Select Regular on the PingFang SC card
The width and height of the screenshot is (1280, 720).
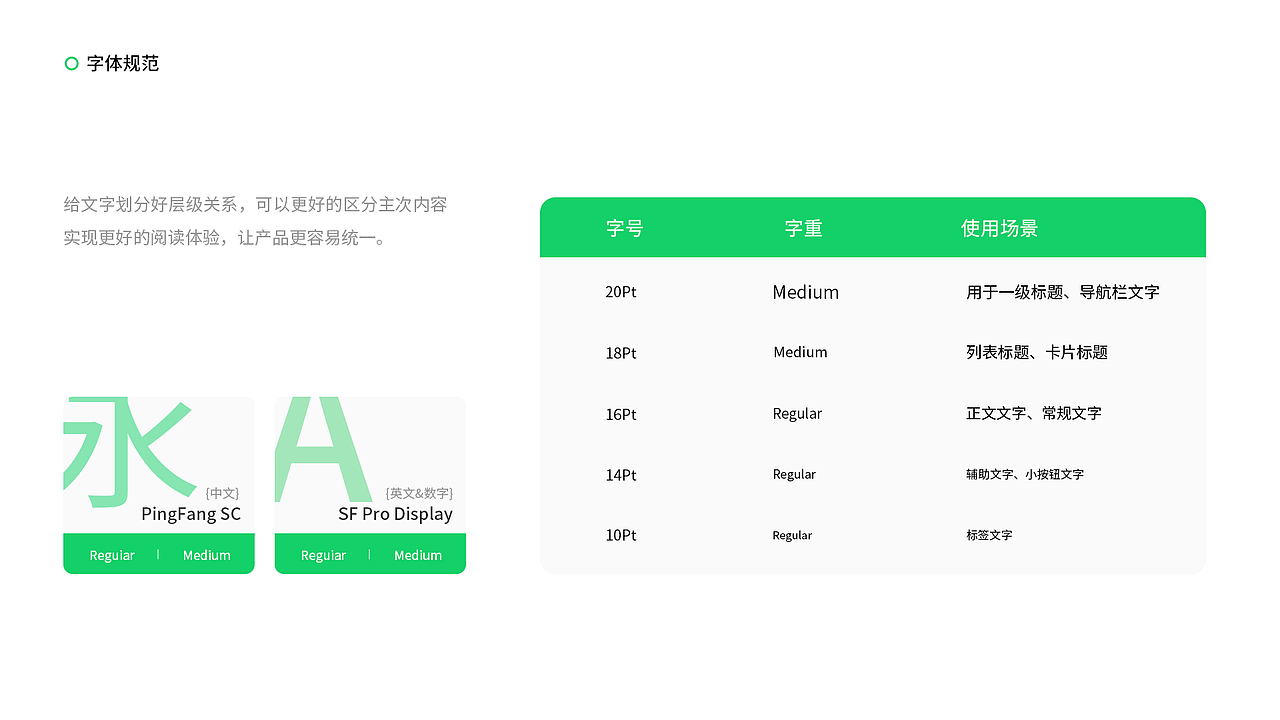[x=112, y=555]
